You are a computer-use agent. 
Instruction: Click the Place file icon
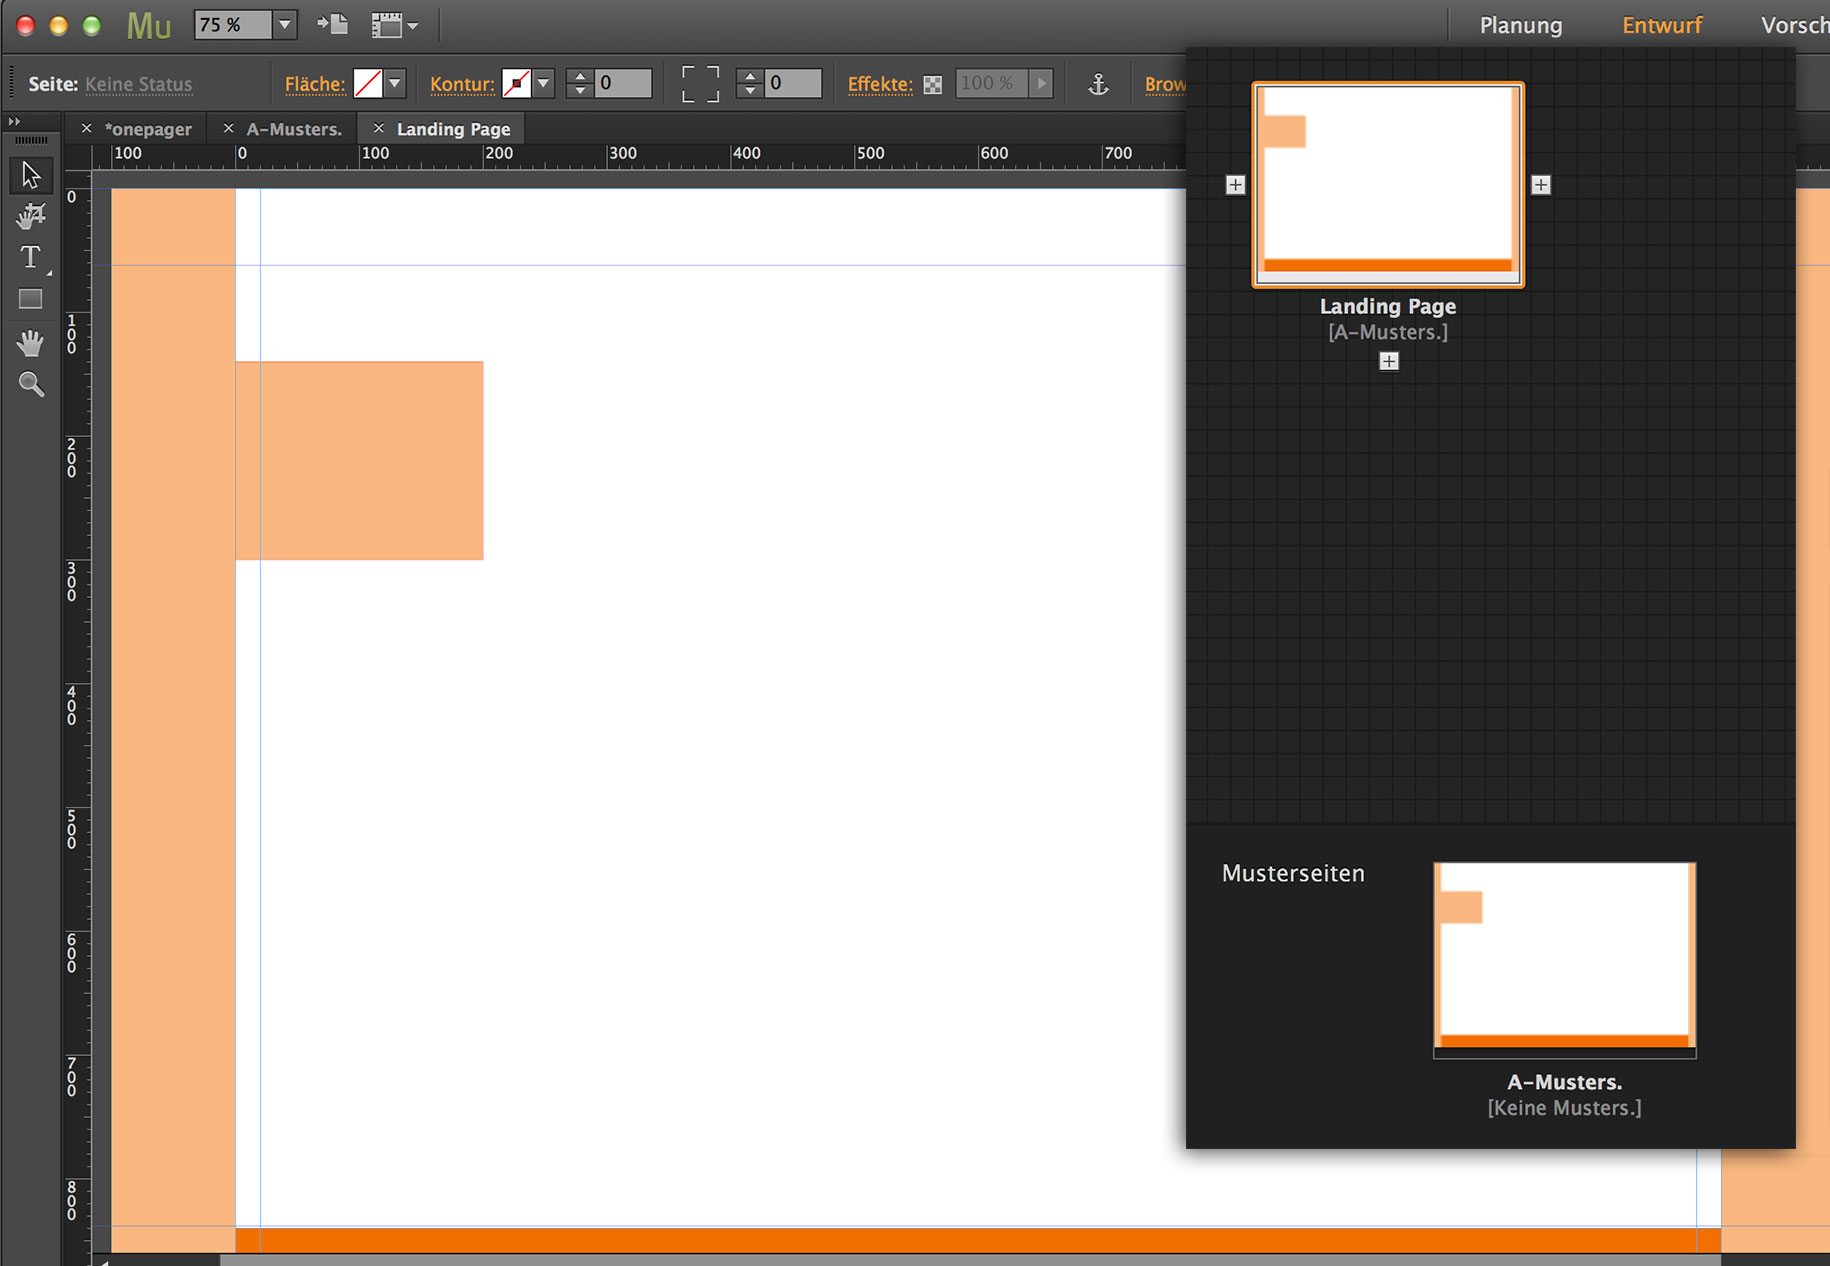click(x=332, y=25)
